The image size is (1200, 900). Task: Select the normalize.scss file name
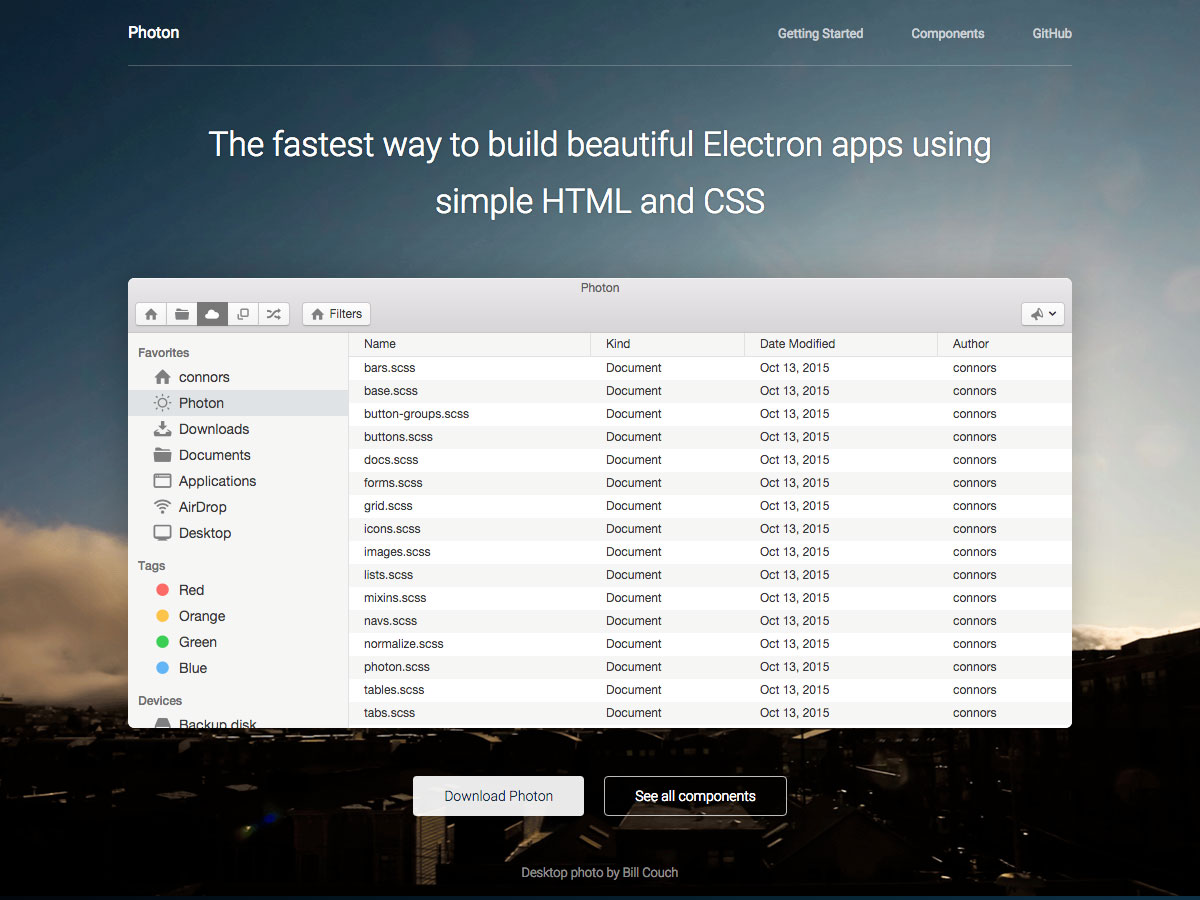click(404, 644)
